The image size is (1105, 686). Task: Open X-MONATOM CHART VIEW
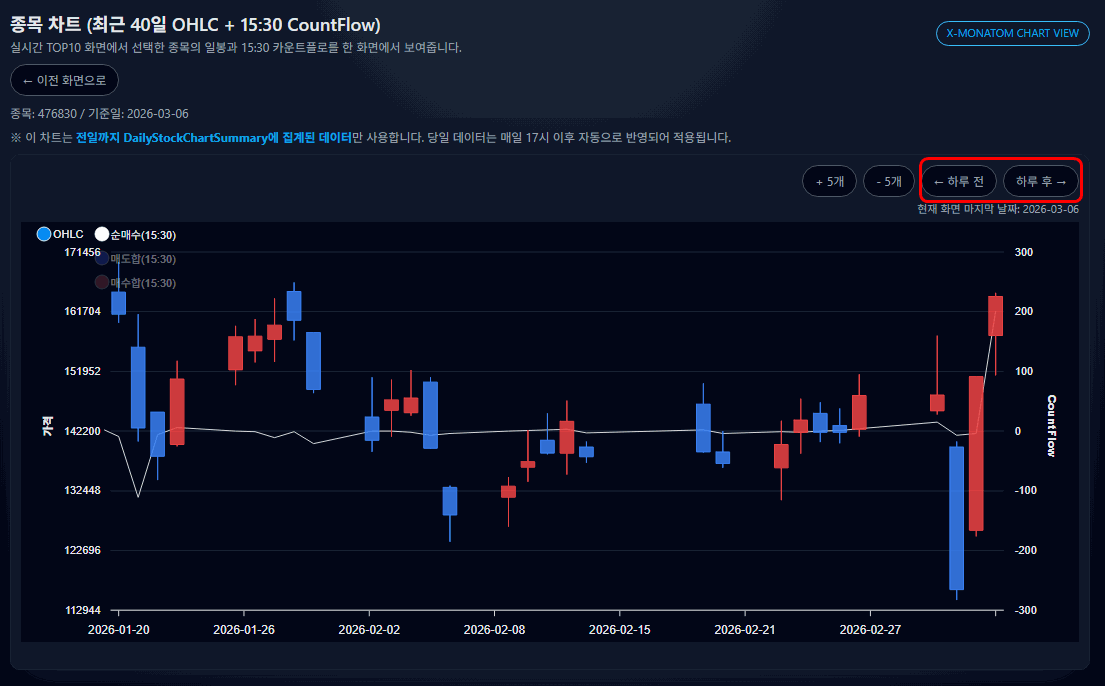tap(1012, 33)
